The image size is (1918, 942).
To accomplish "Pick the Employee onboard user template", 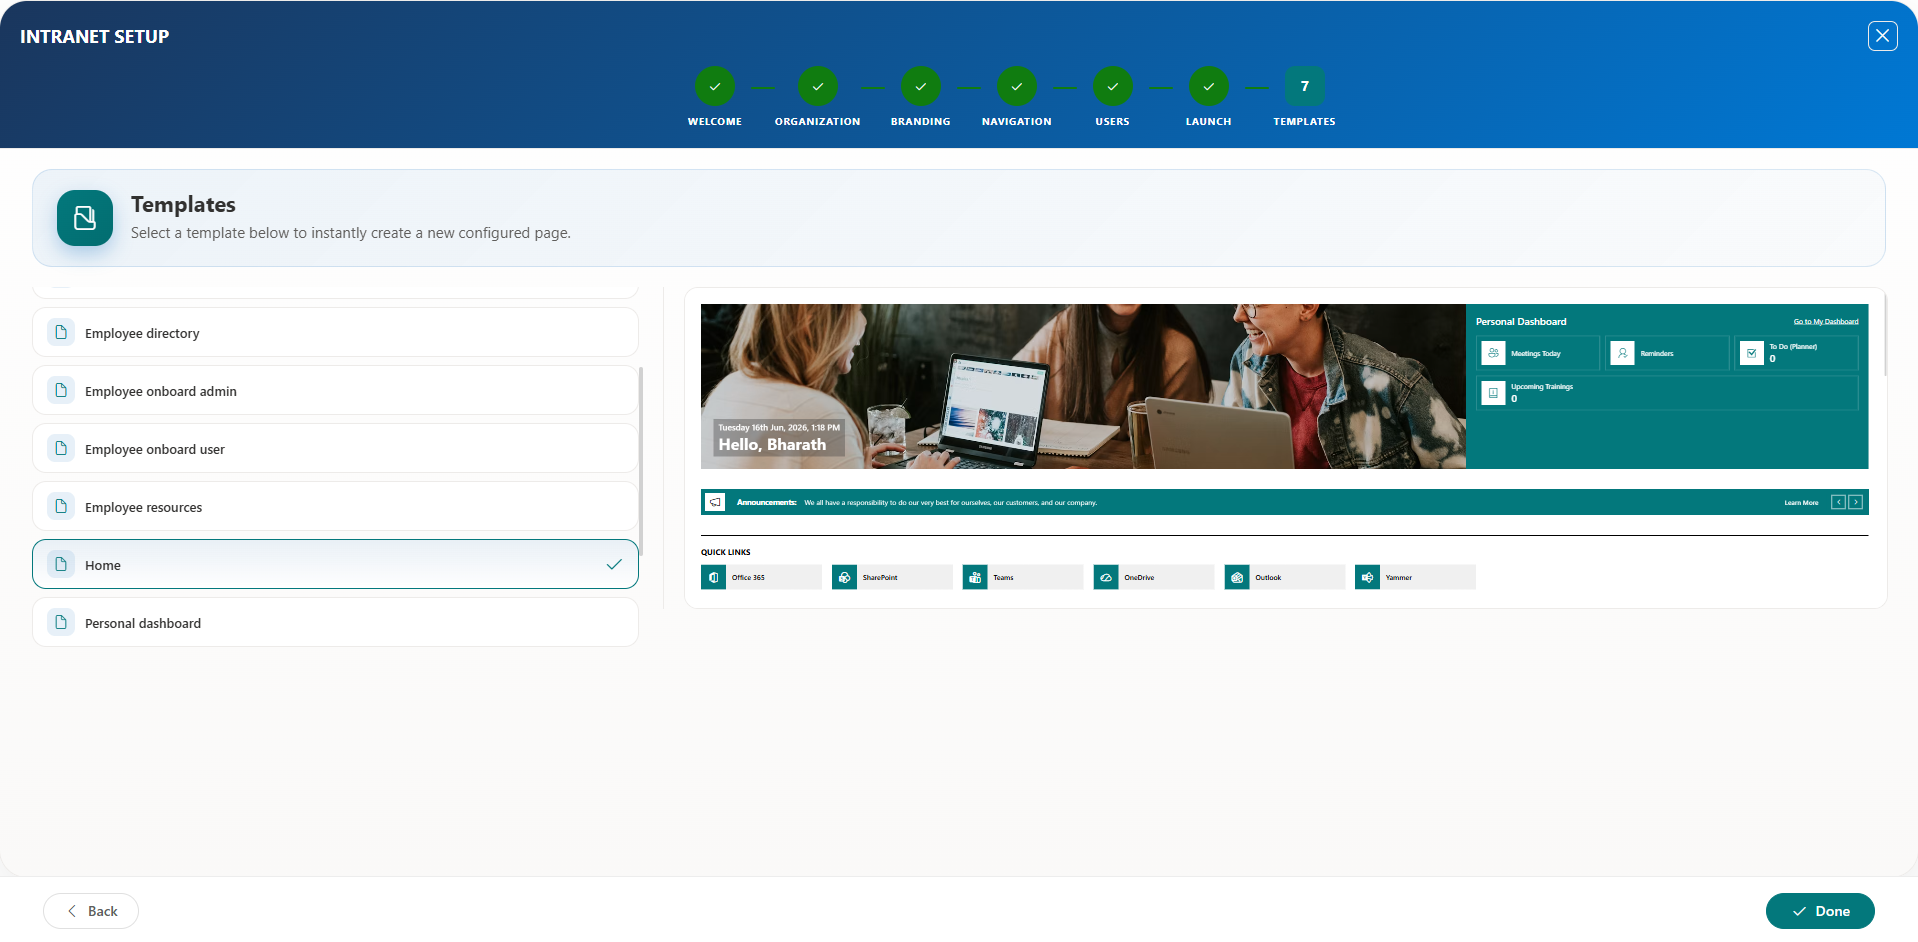I will click(335, 449).
